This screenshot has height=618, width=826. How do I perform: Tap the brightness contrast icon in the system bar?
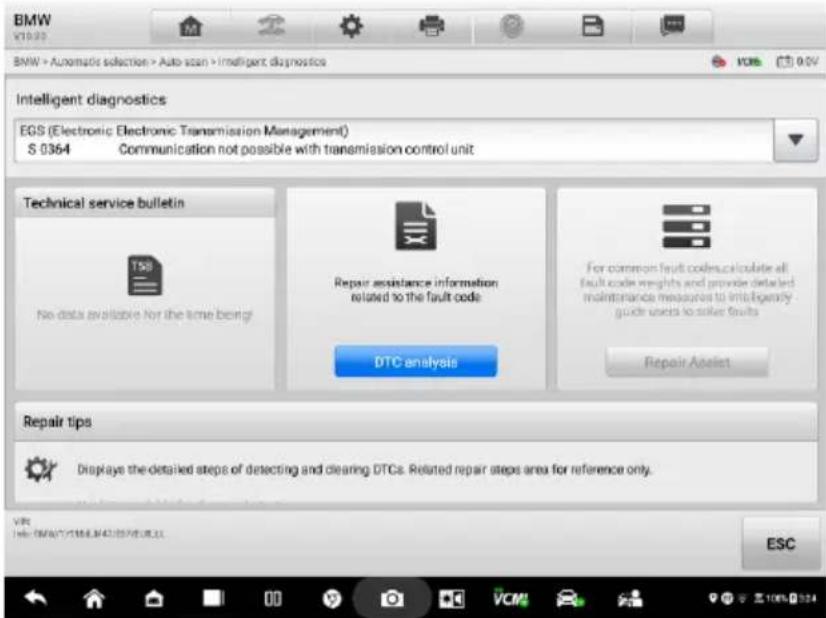451,599
